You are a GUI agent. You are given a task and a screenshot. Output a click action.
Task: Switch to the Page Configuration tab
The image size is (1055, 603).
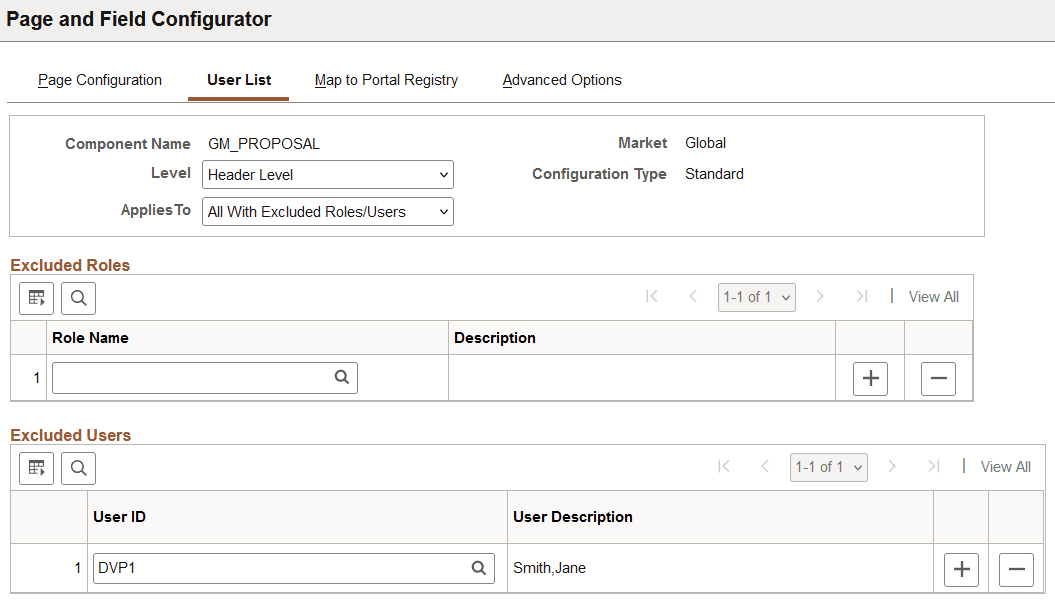click(99, 80)
